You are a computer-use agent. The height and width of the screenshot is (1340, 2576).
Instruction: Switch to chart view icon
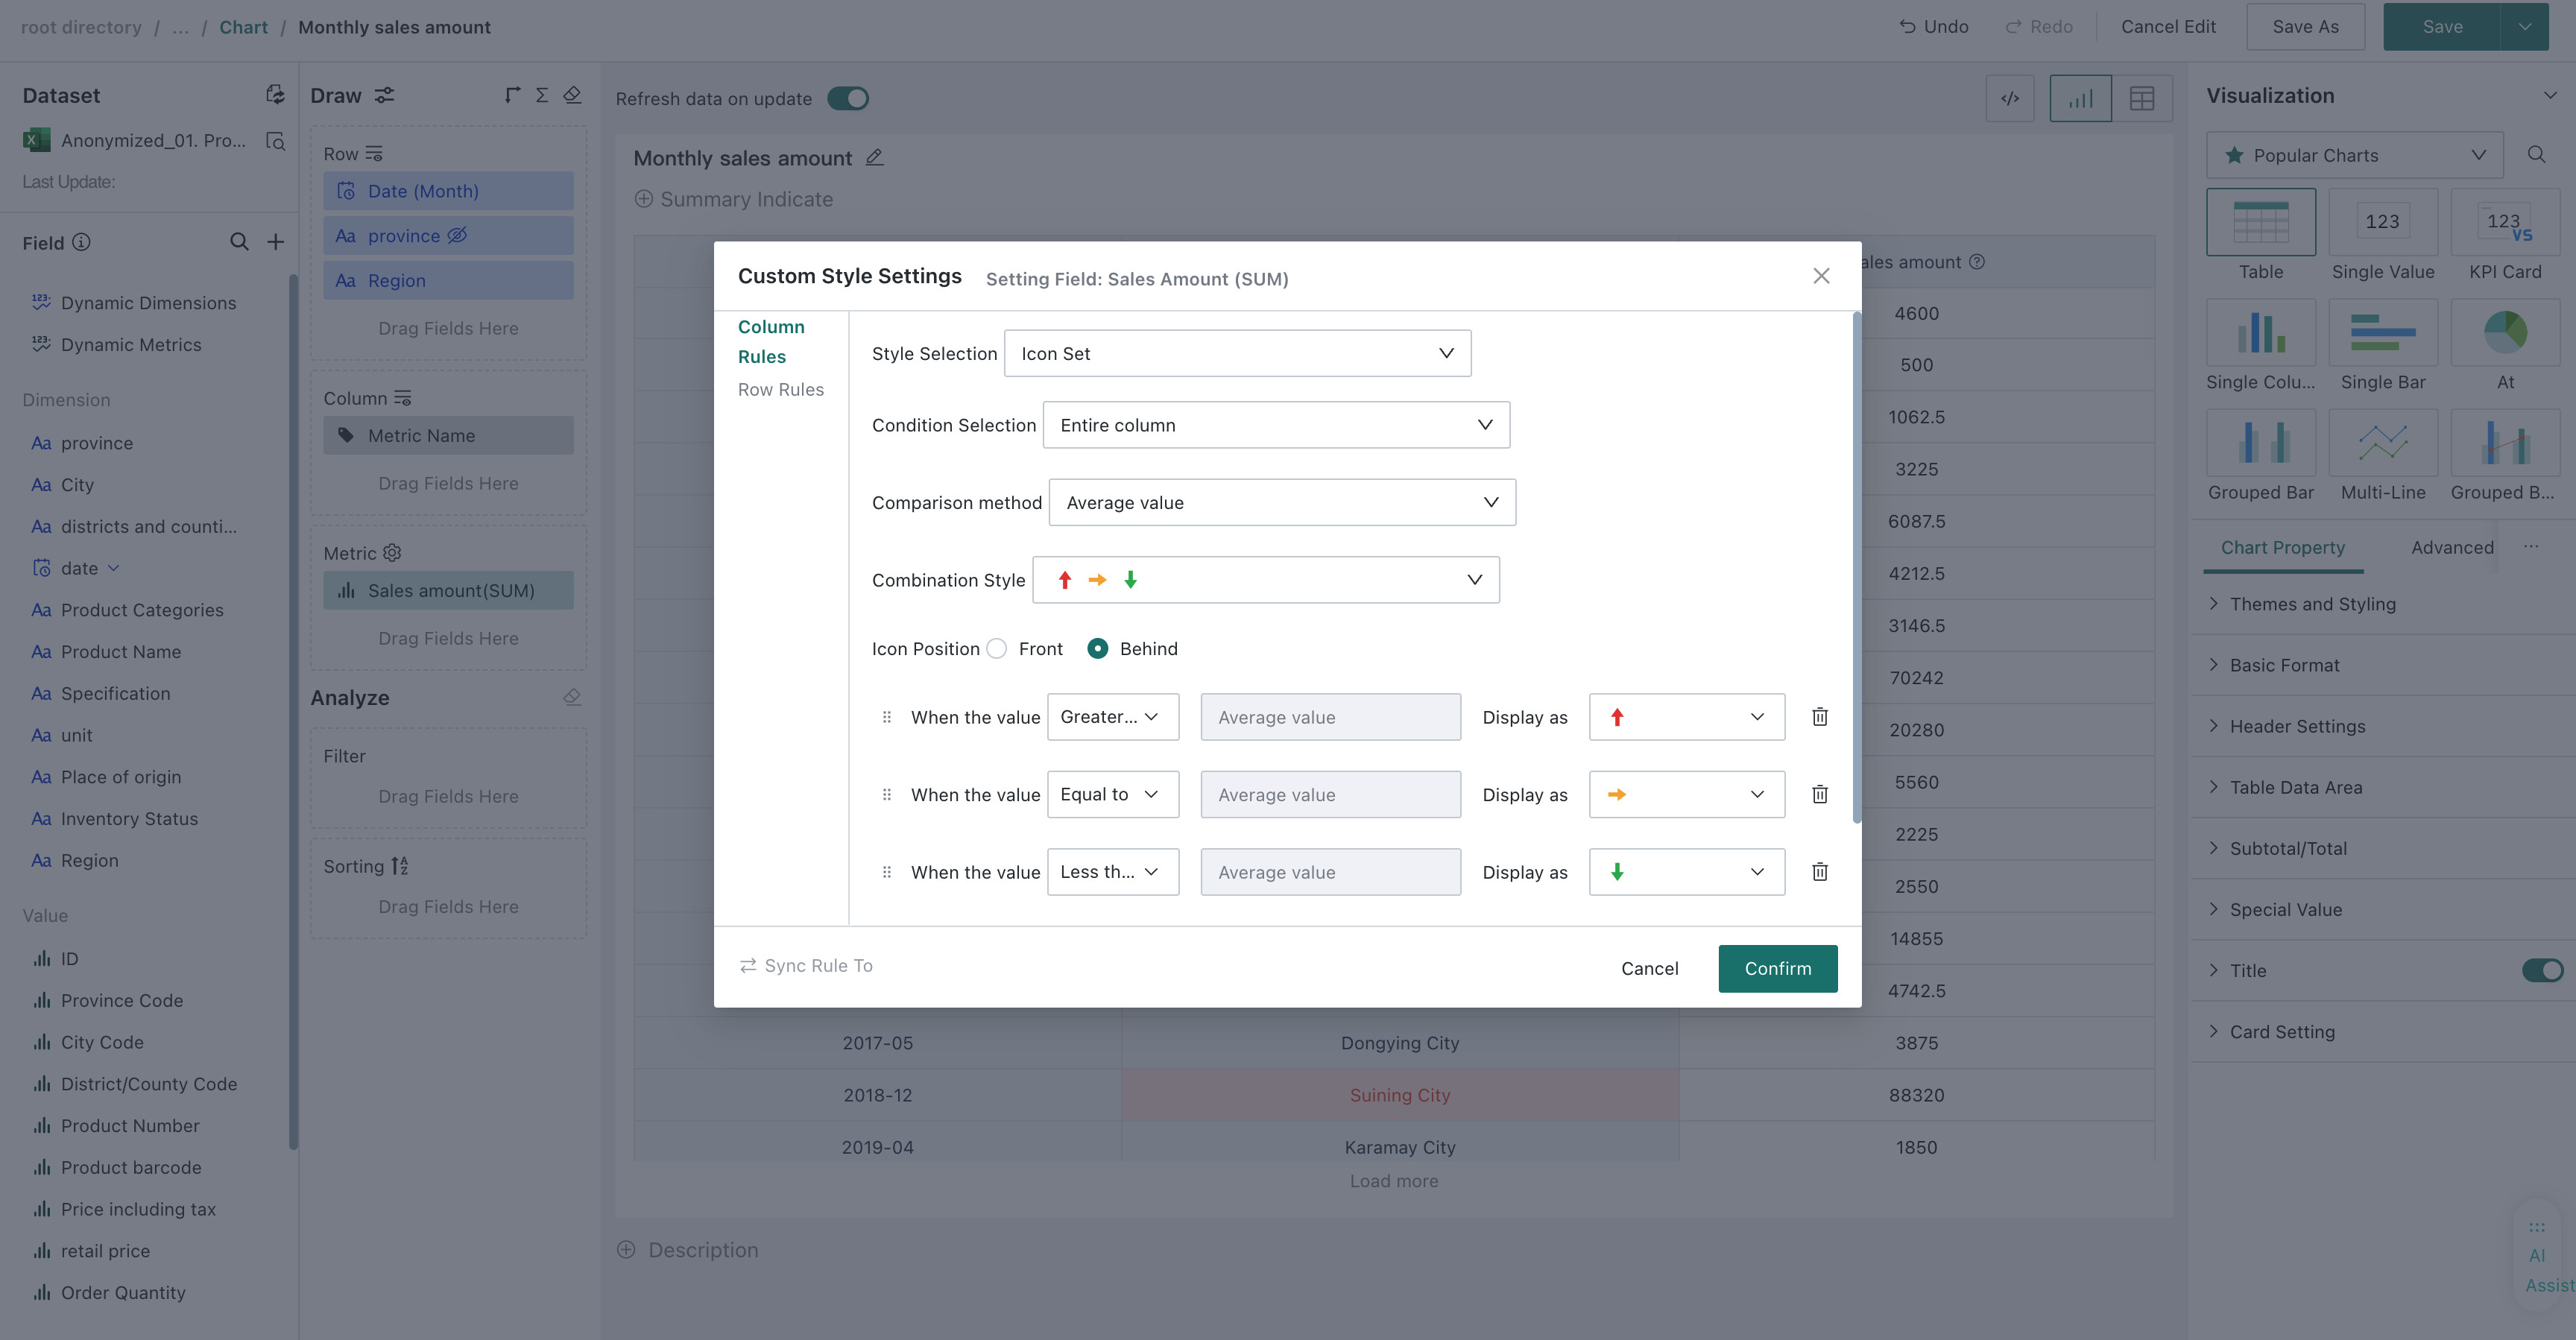(x=2081, y=98)
